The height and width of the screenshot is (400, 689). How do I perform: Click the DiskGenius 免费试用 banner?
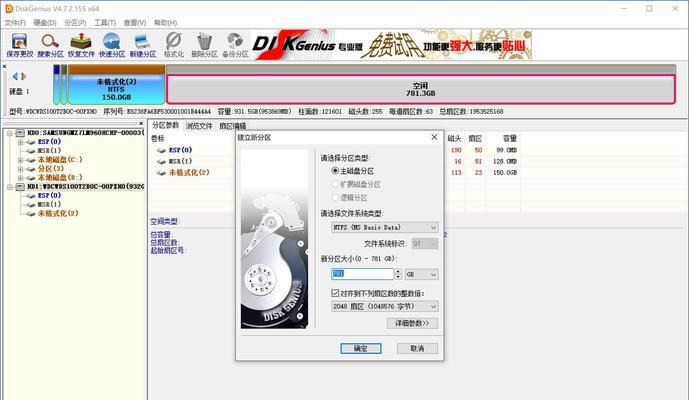392,44
